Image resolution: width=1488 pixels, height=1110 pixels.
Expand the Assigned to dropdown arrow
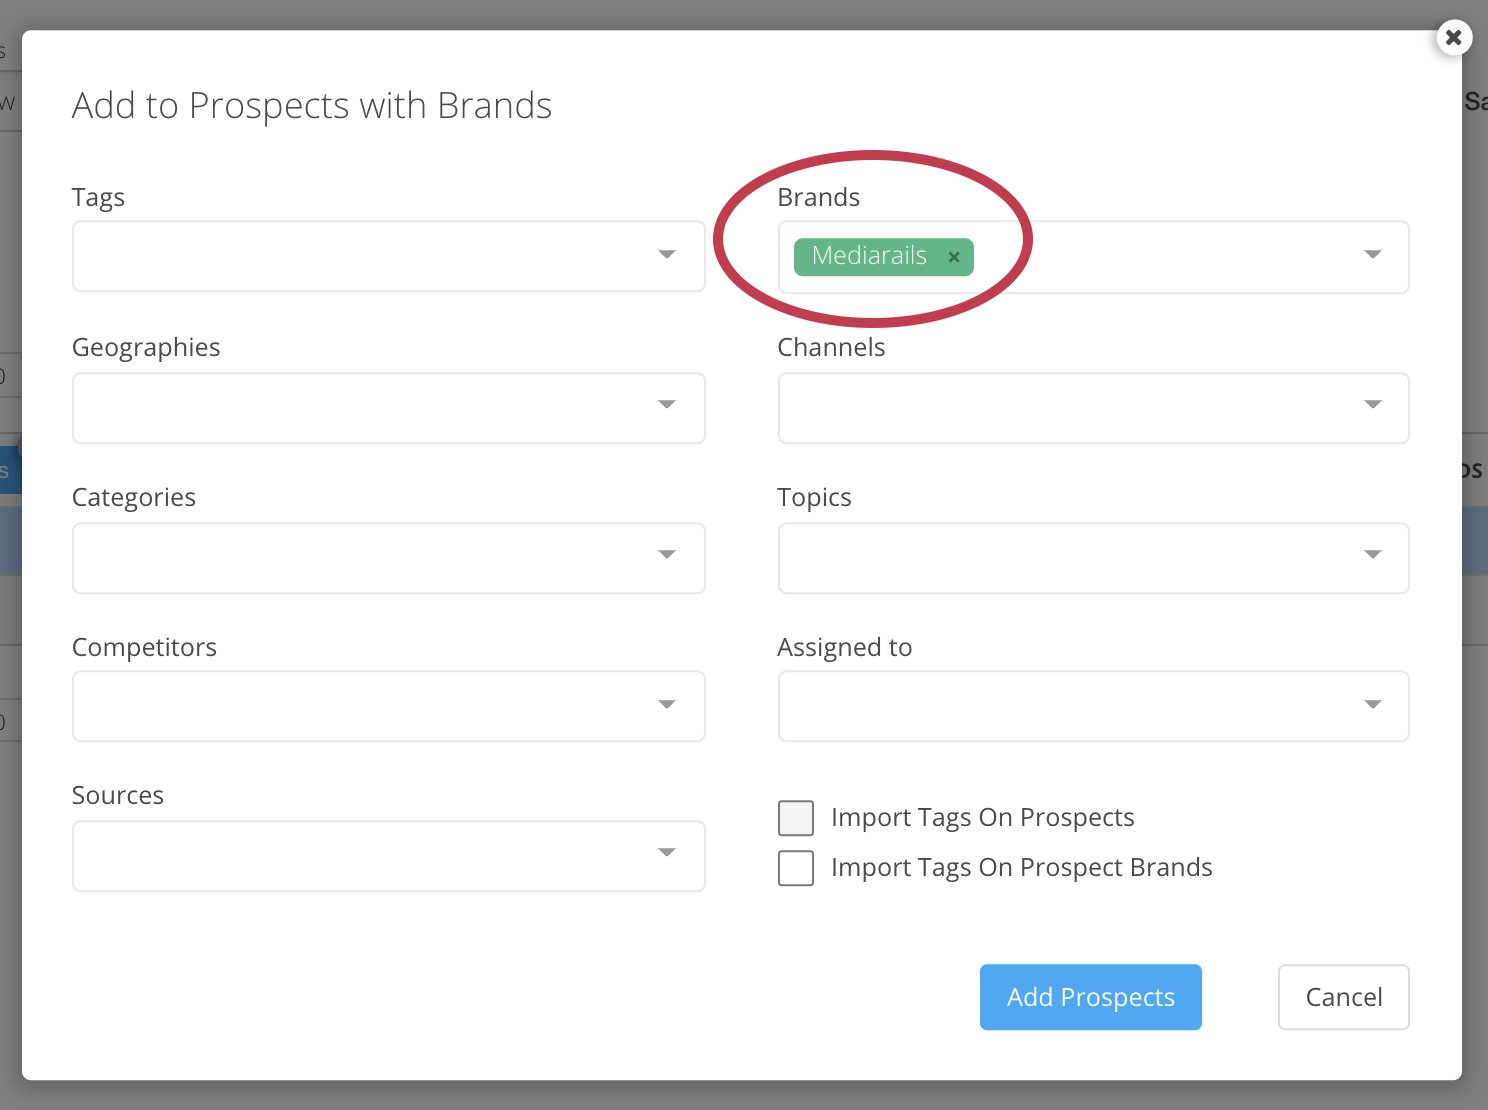tap(1373, 705)
